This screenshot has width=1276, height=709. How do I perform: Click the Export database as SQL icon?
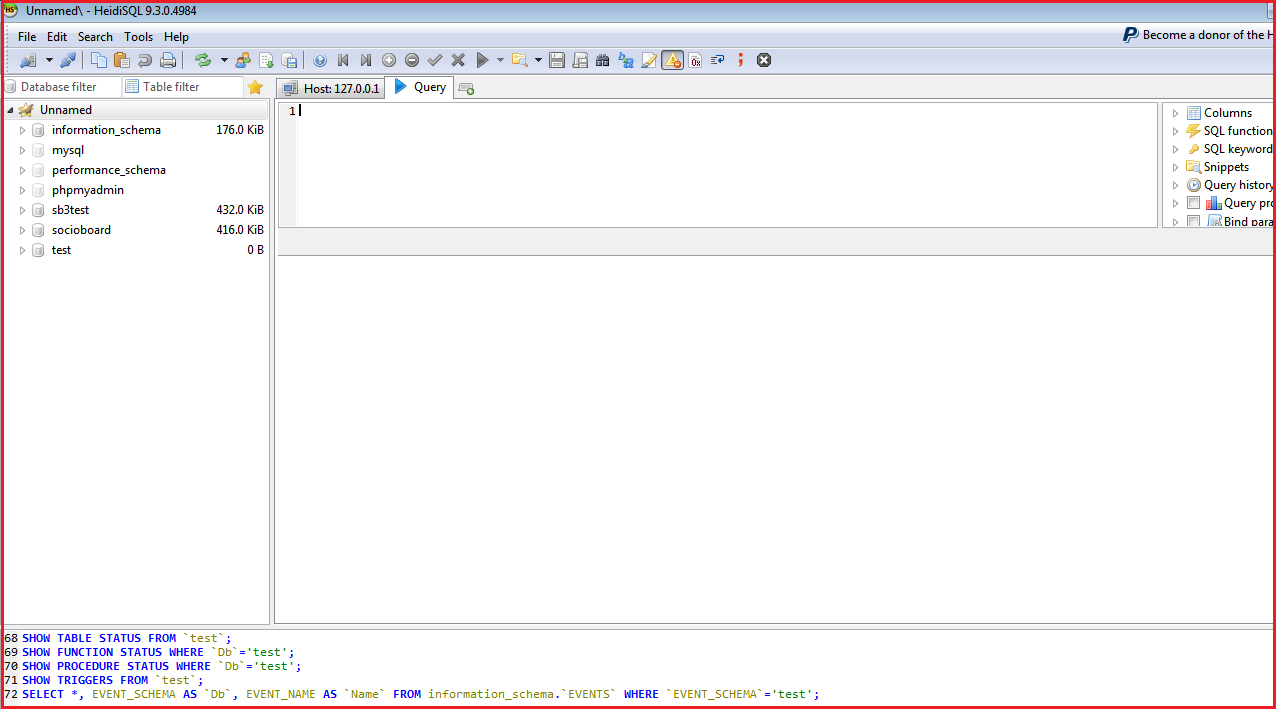point(290,60)
